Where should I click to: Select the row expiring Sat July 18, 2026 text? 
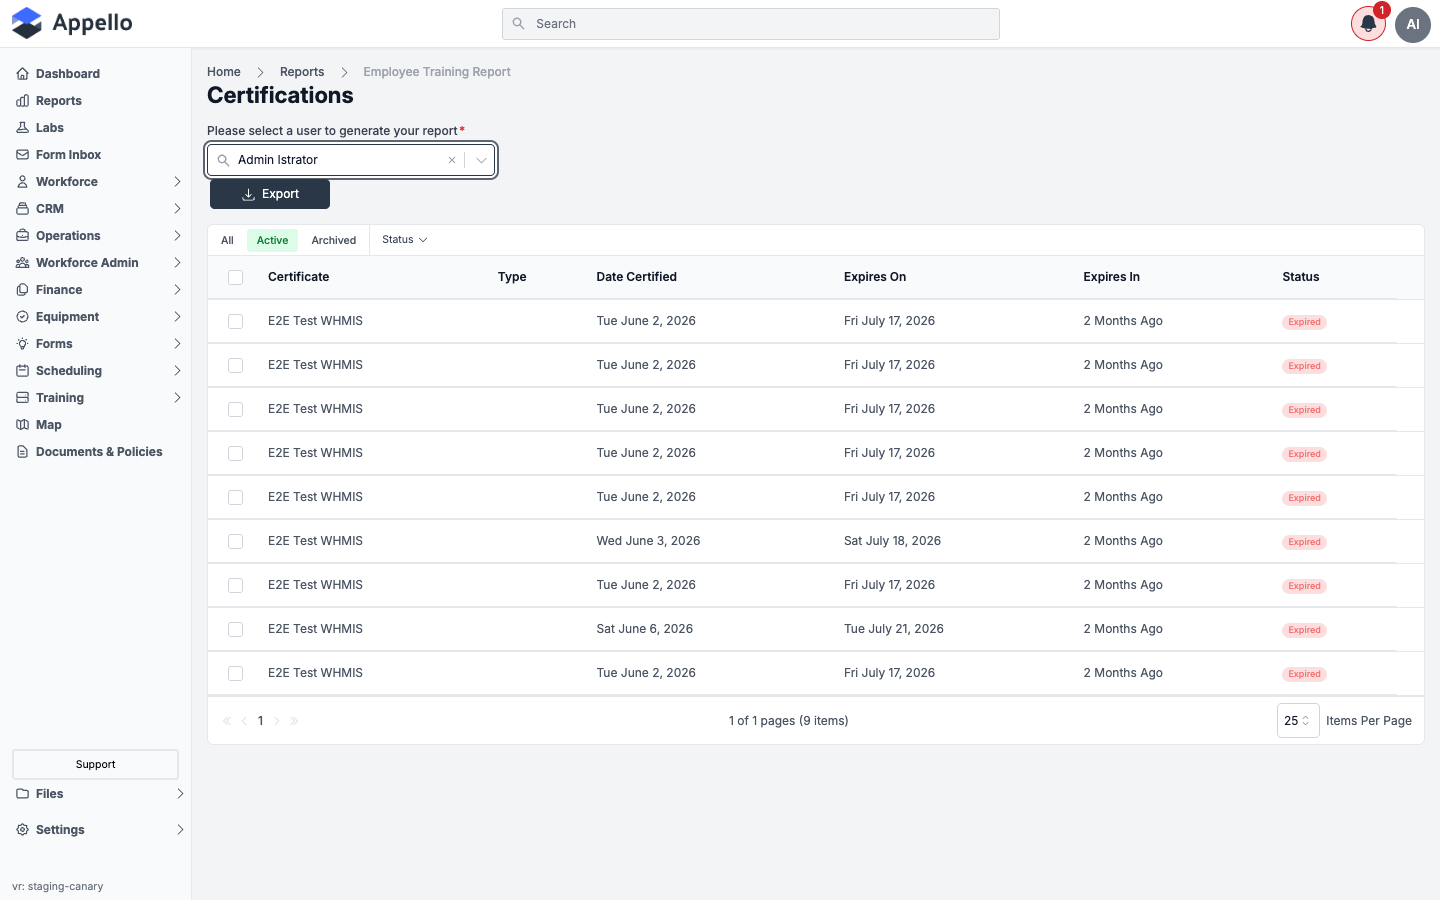(x=892, y=541)
